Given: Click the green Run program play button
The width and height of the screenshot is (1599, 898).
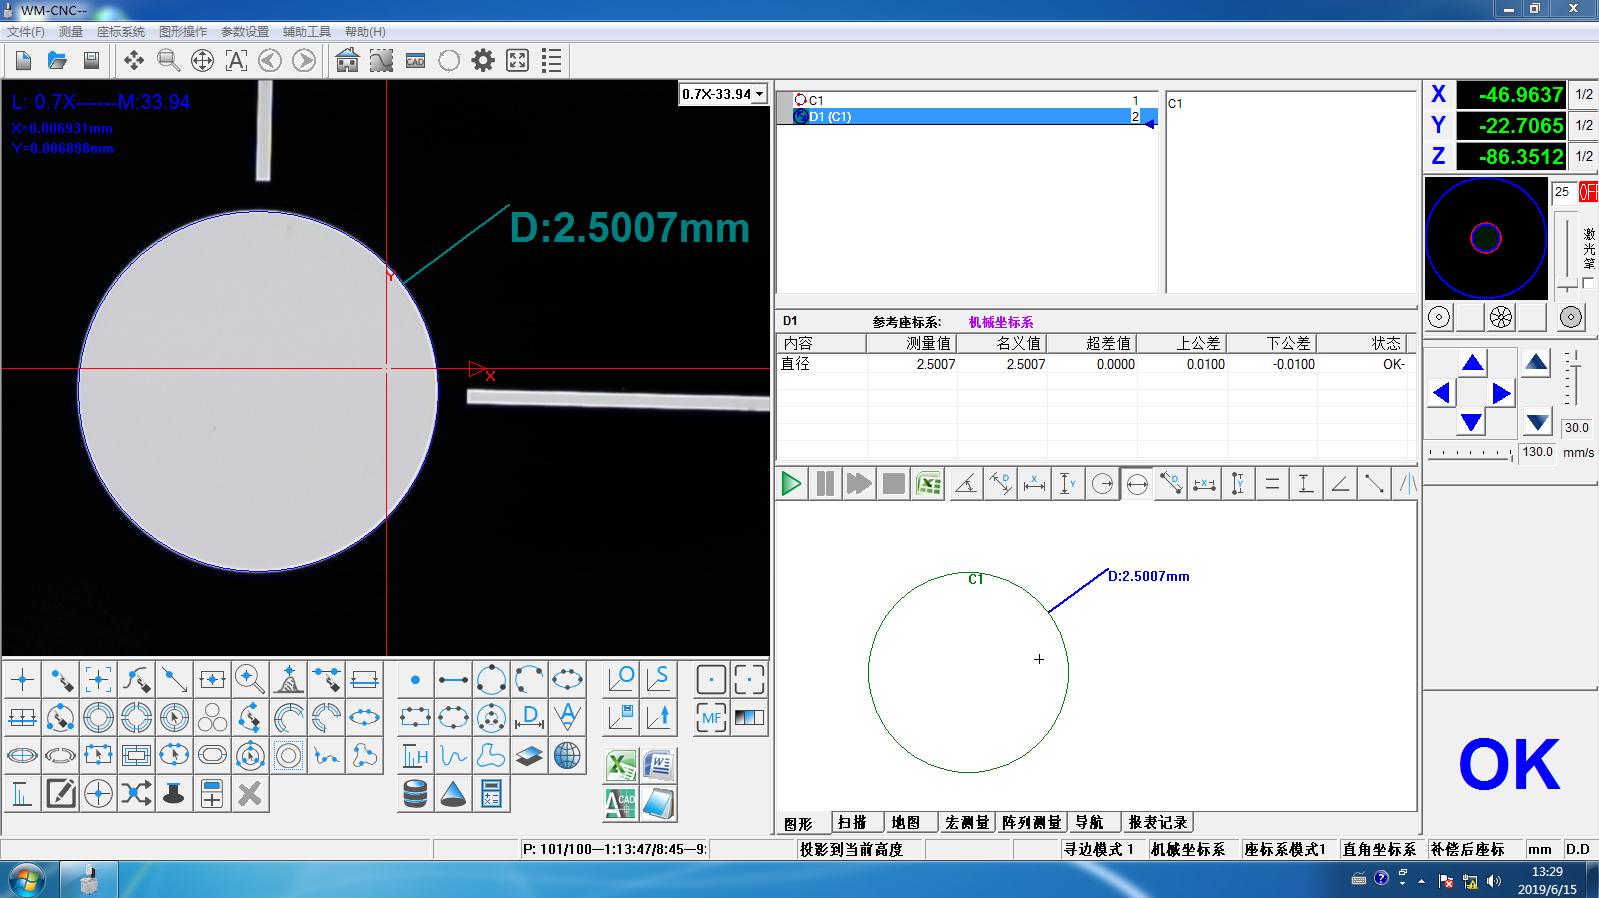Looking at the screenshot, I should pos(791,484).
